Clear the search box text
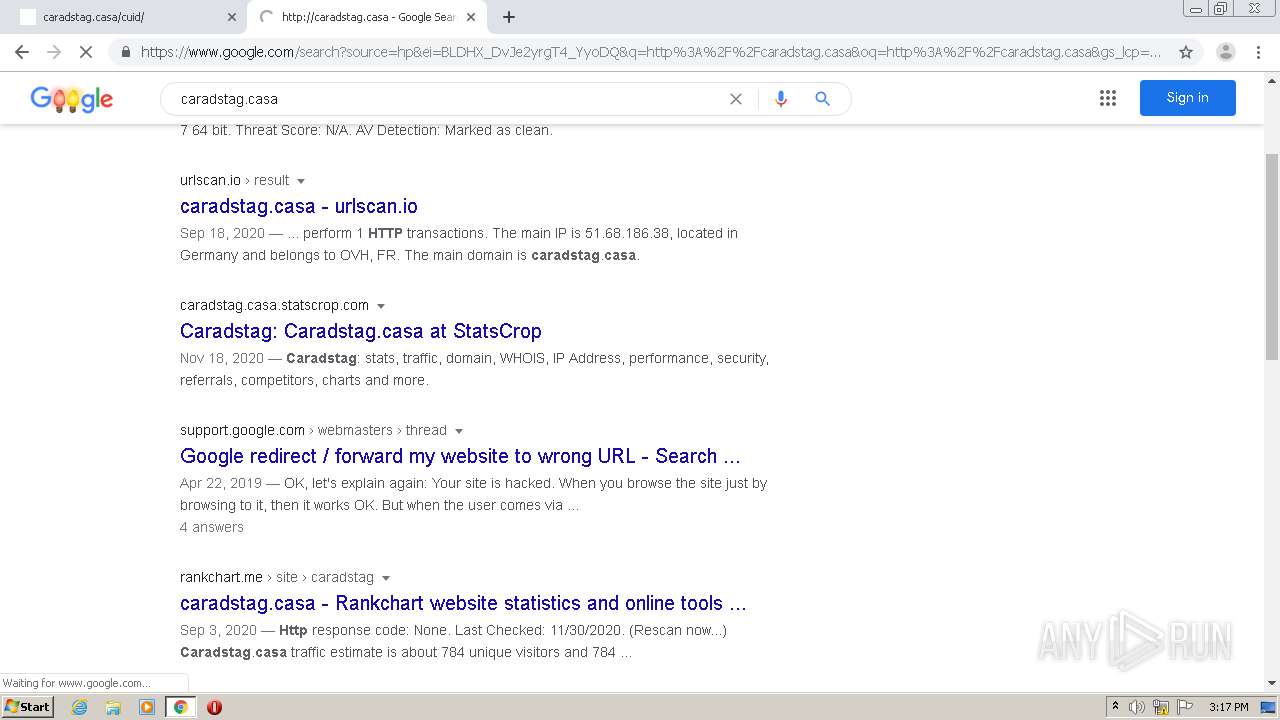This screenshot has height=720, width=1280. click(736, 99)
